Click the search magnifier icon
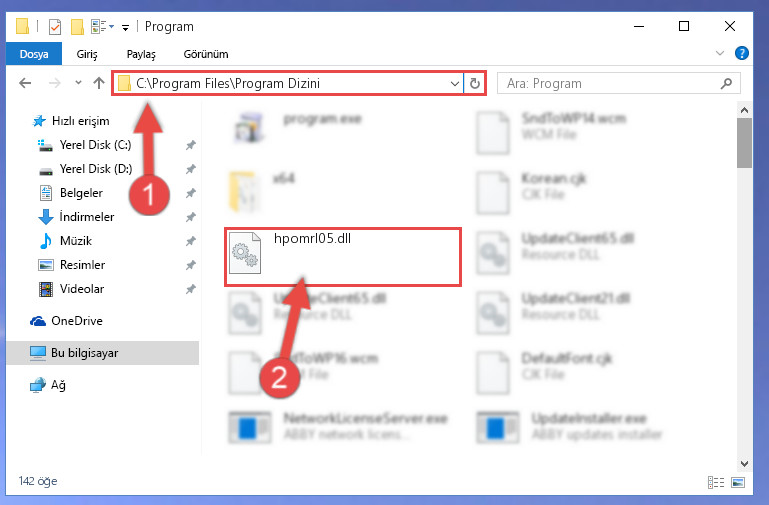Viewport: 769px width, 505px height. tap(726, 84)
